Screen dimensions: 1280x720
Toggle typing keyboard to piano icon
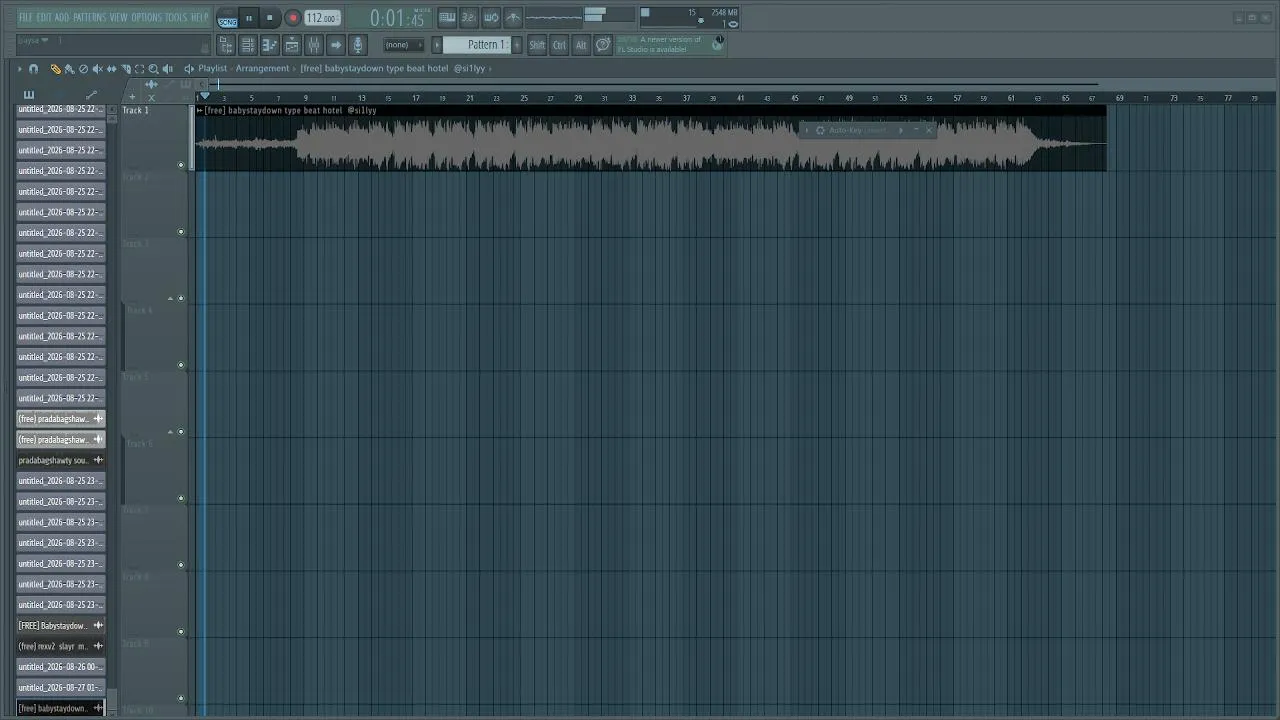click(x=447, y=18)
